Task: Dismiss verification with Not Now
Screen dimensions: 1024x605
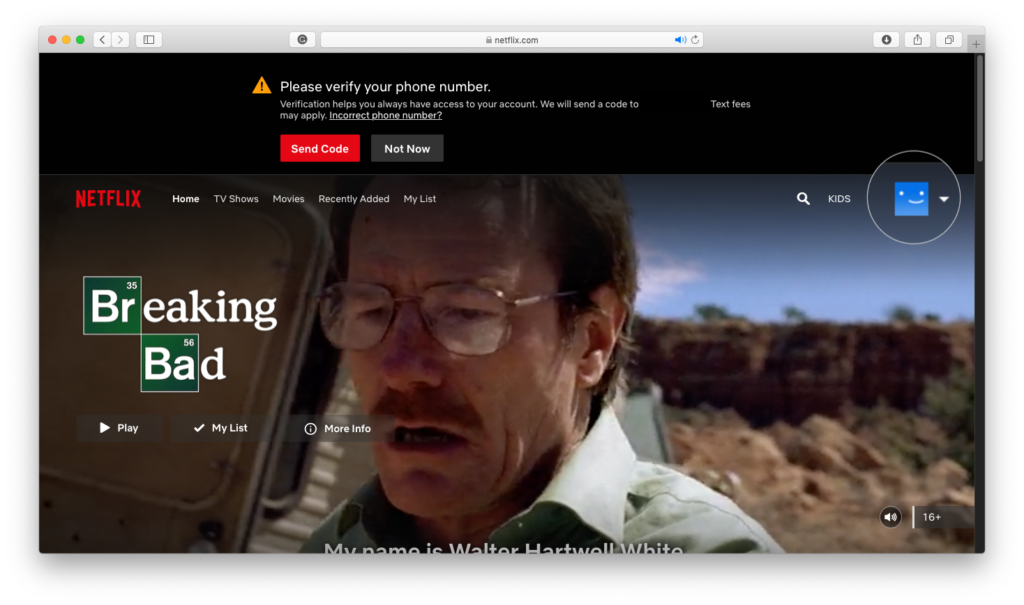Action: tap(407, 149)
